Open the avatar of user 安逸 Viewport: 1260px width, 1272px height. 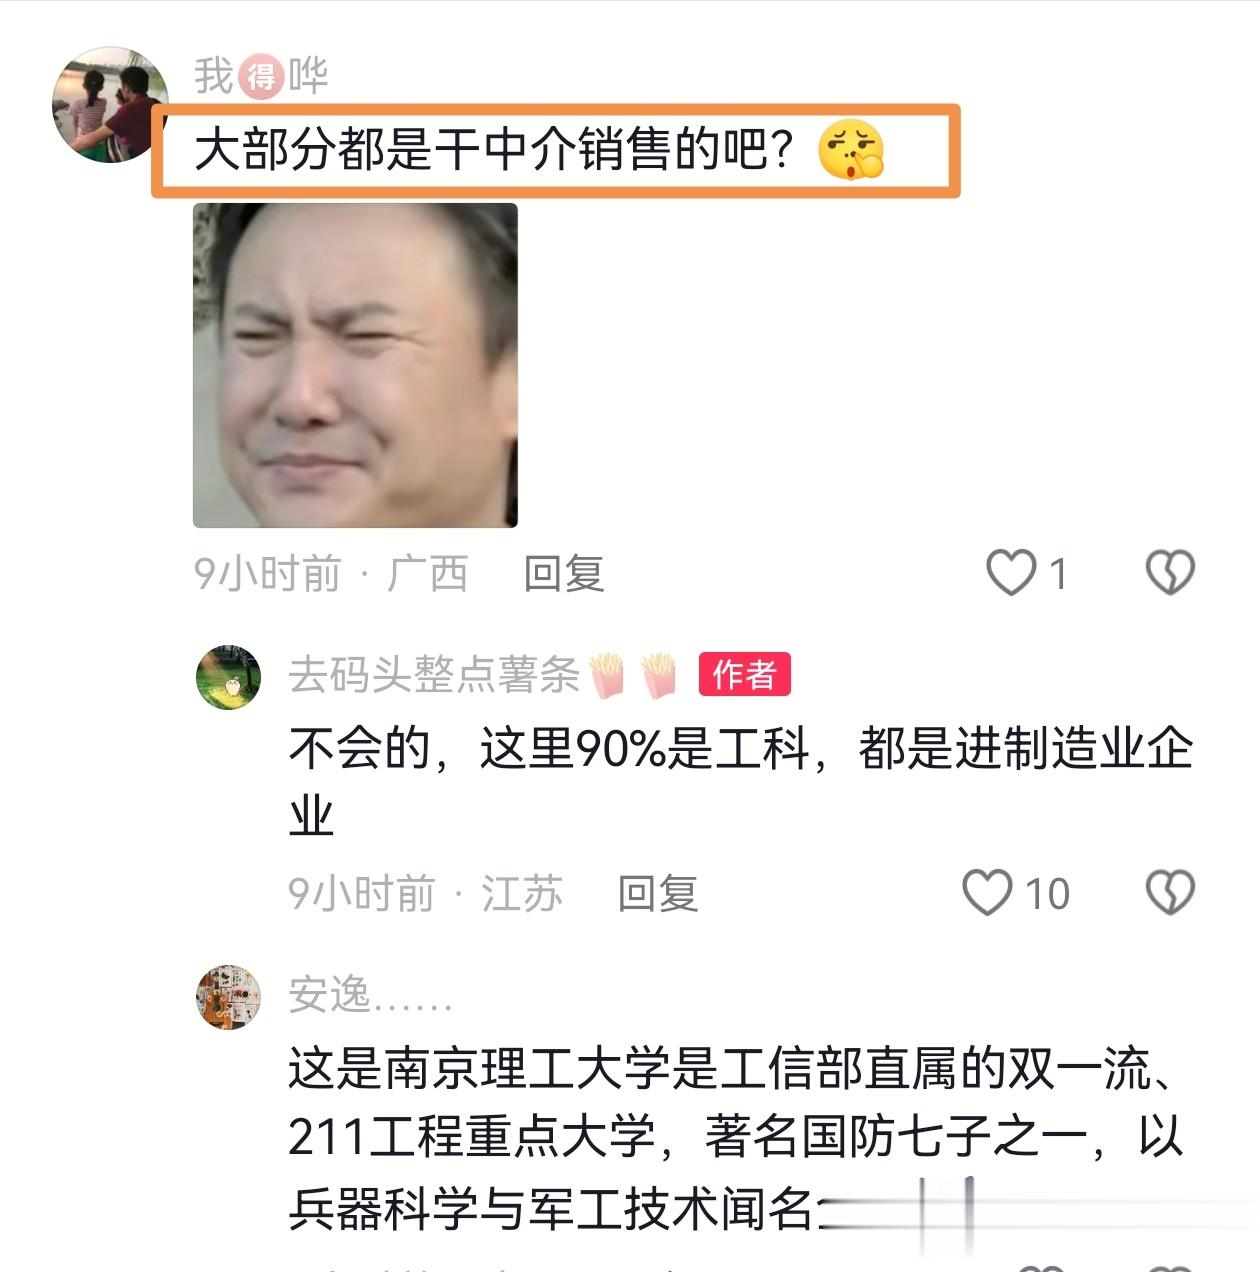point(228,997)
